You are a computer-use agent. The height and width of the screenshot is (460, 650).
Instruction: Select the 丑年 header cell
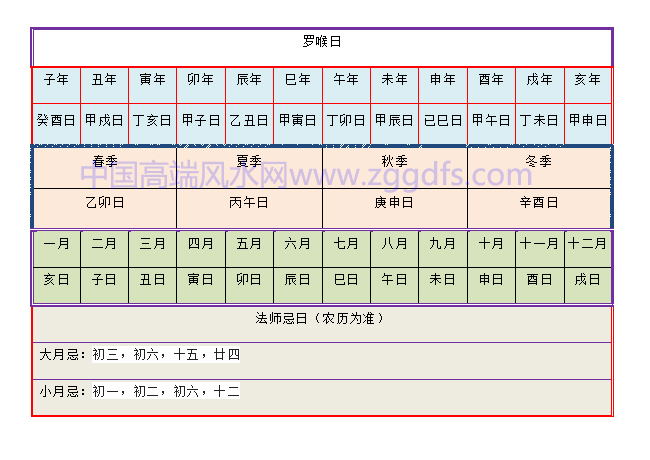[104, 85]
